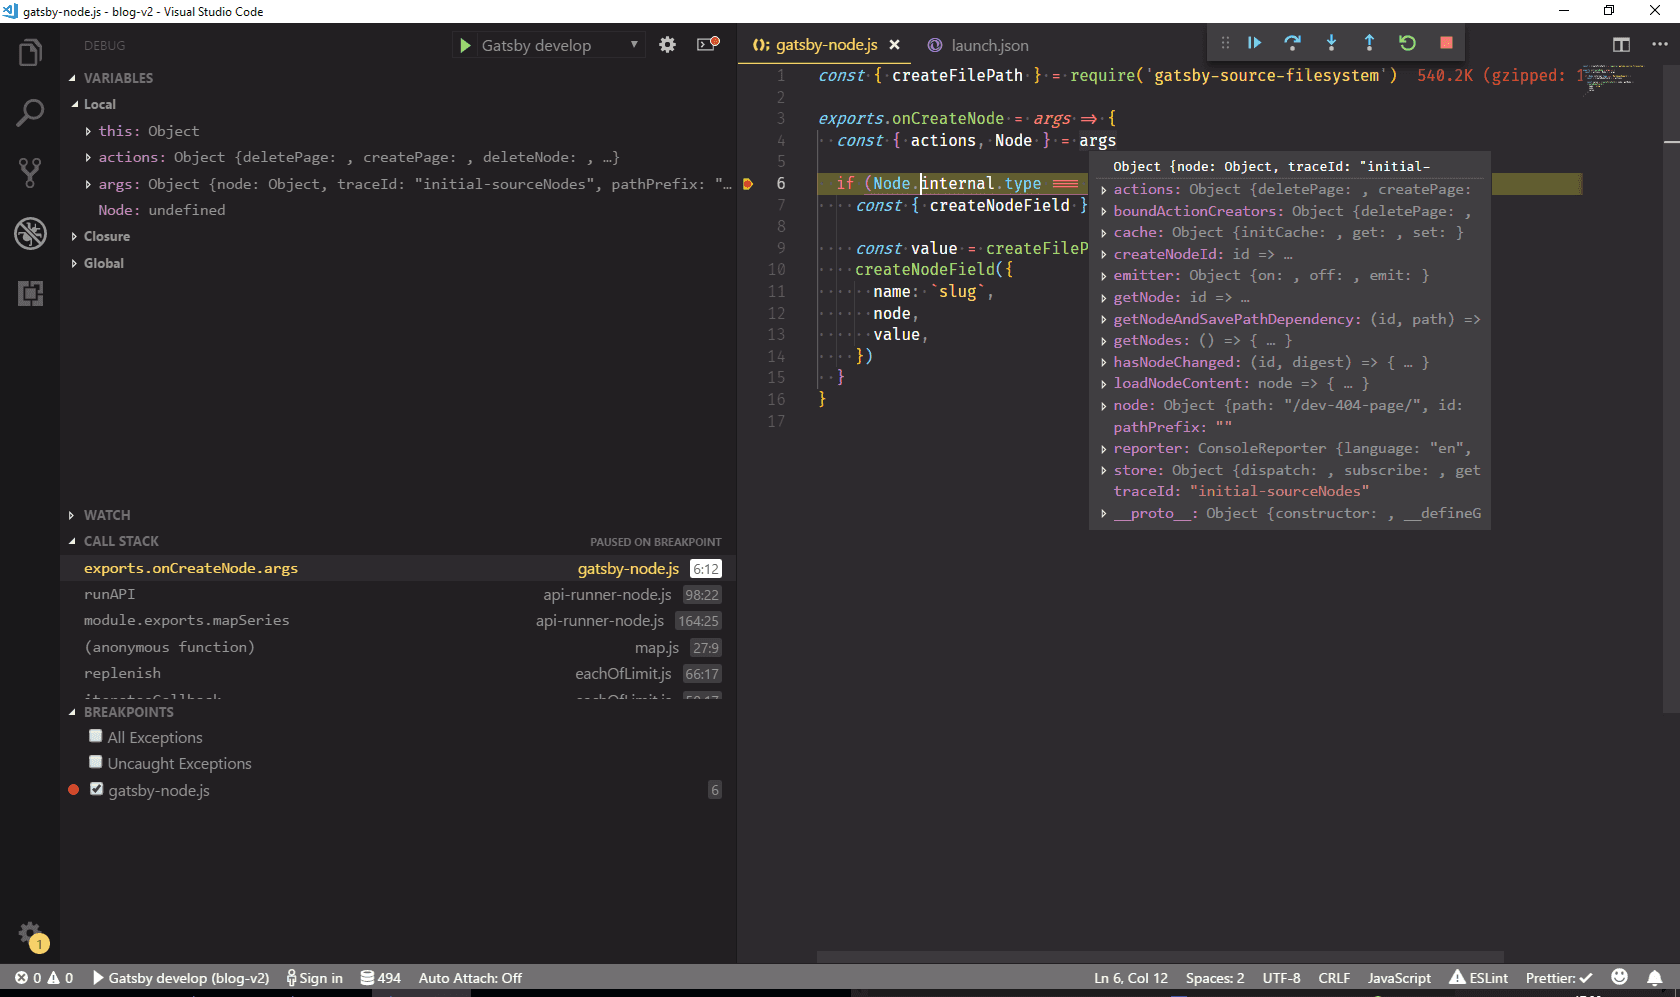Open the Source Control view icon
The image size is (1680, 997).
click(30, 173)
